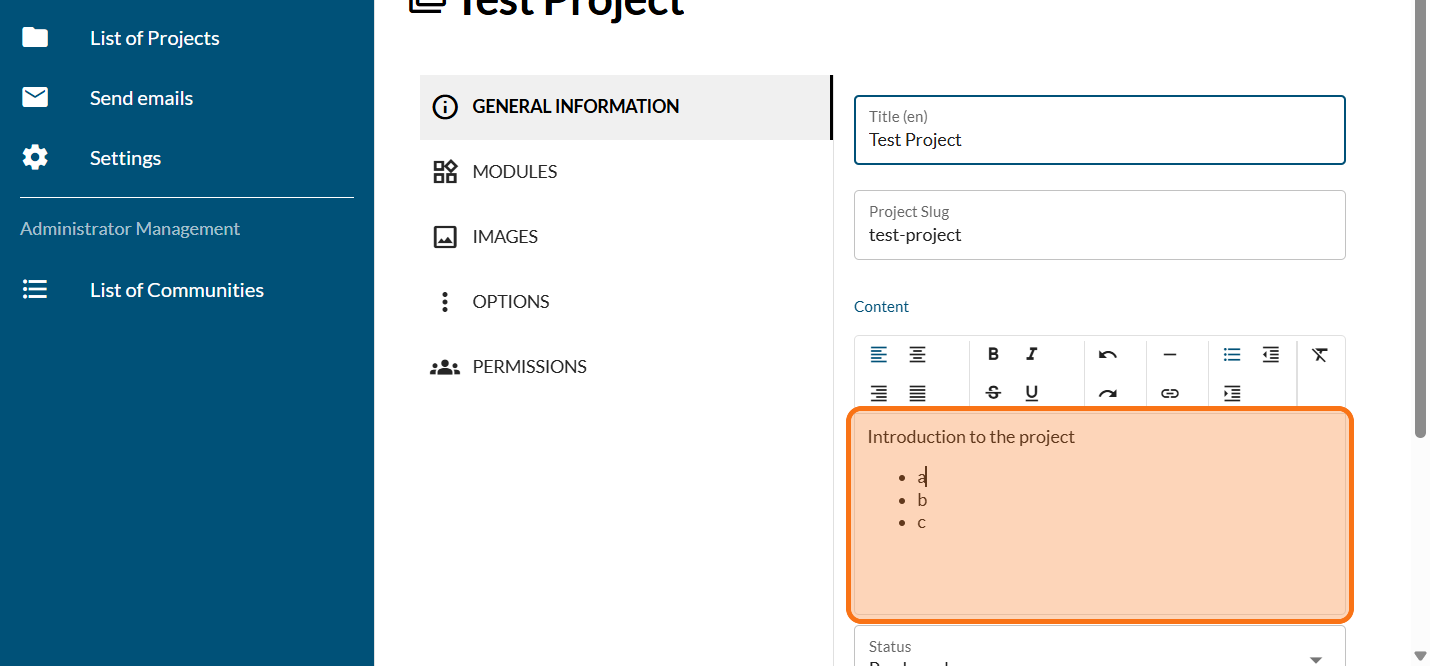Switch to the Permissions tab
1430x666 pixels.
click(529, 367)
